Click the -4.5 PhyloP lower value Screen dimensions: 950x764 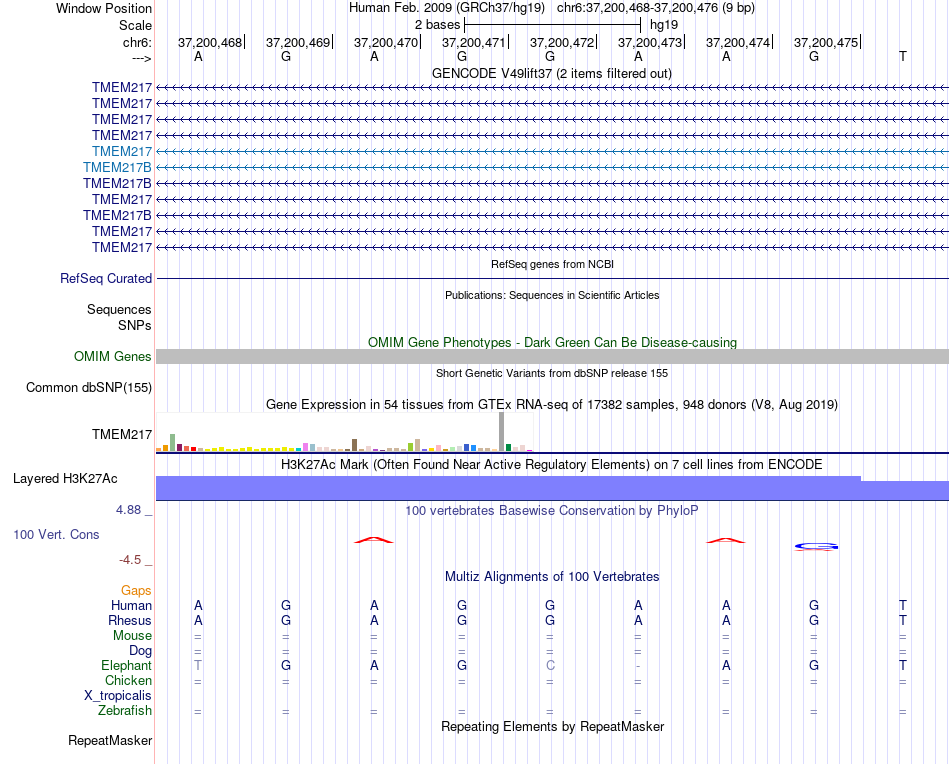[x=130, y=560]
